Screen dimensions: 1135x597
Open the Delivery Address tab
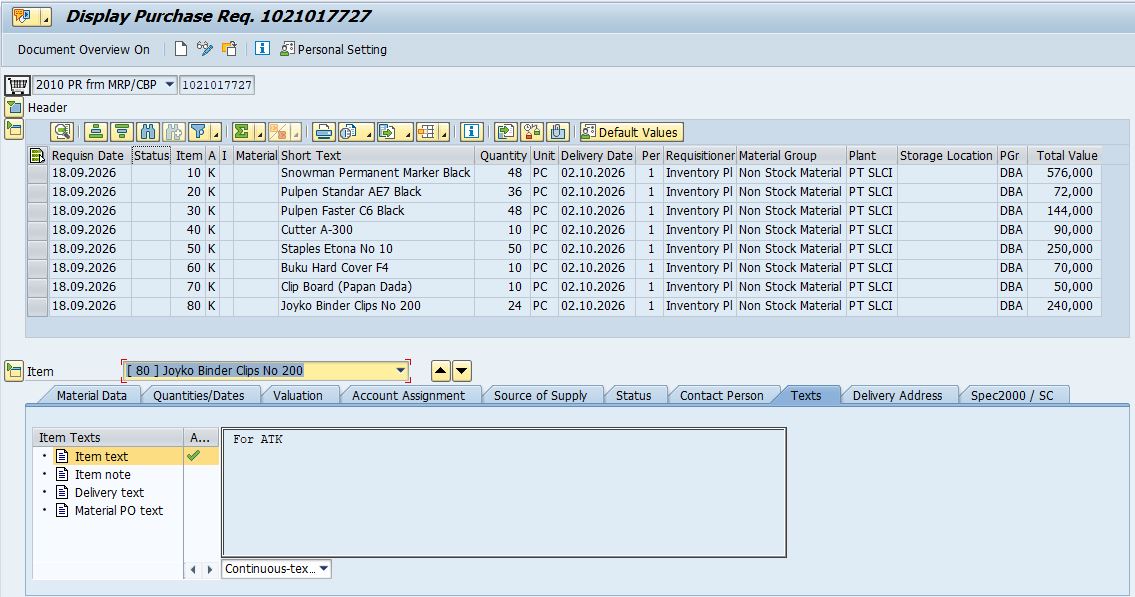(898, 395)
